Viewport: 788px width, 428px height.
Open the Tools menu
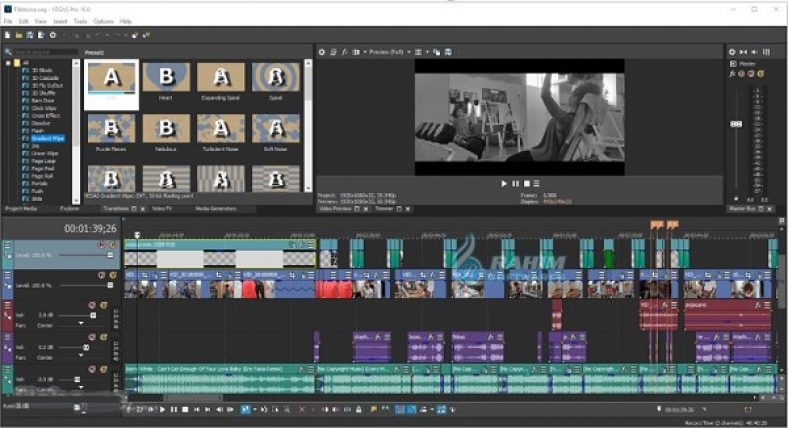[x=80, y=20]
